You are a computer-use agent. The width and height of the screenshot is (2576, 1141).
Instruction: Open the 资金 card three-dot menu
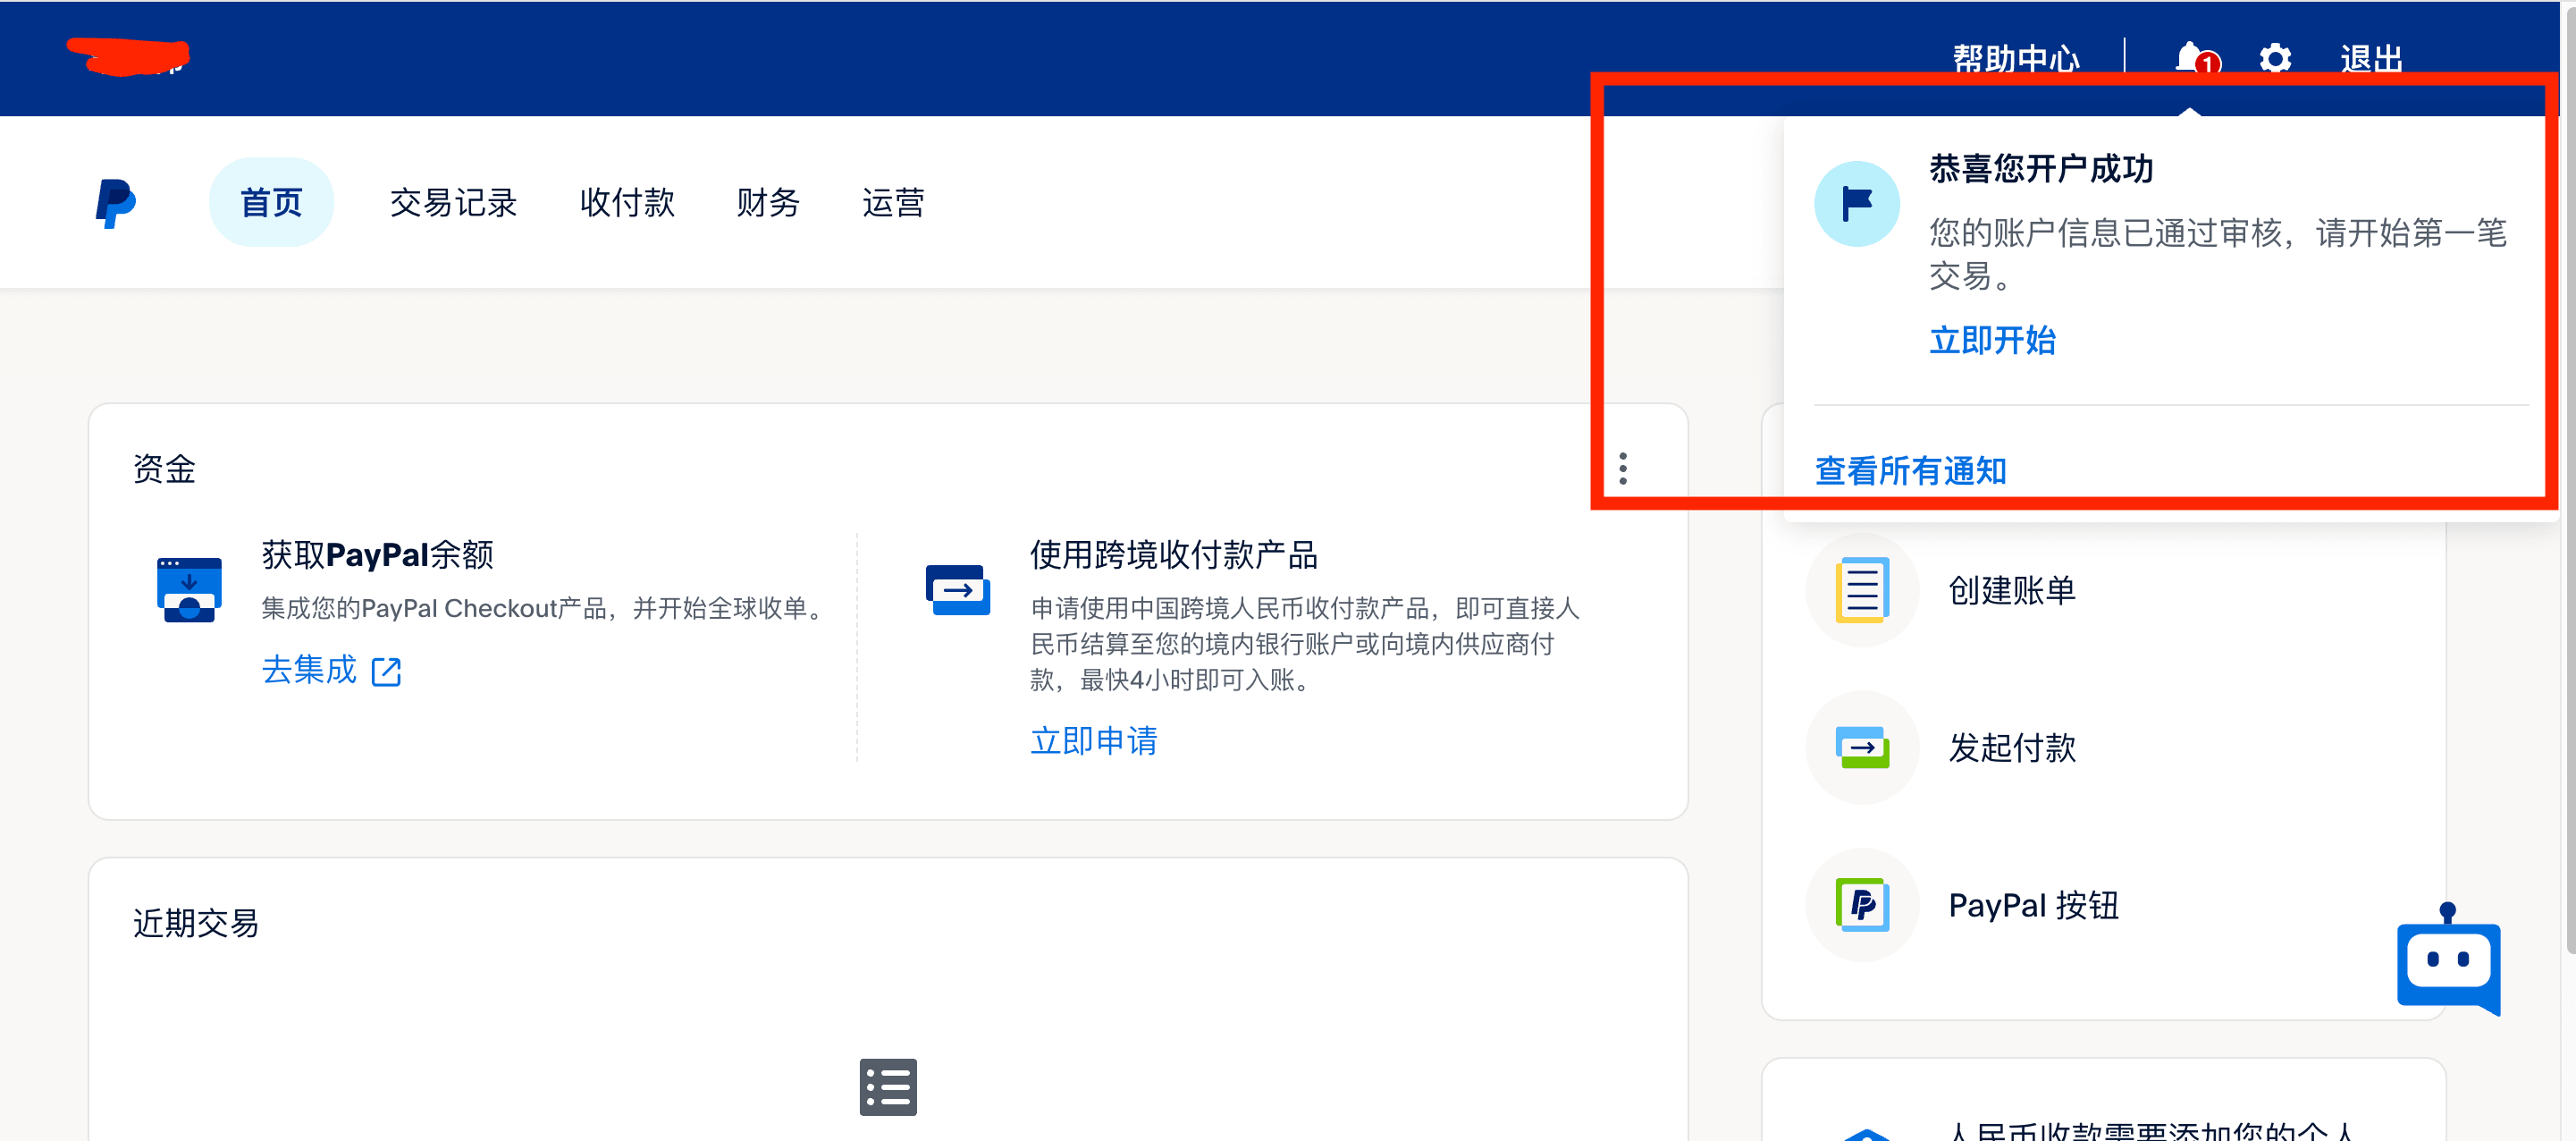click(1622, 468)
